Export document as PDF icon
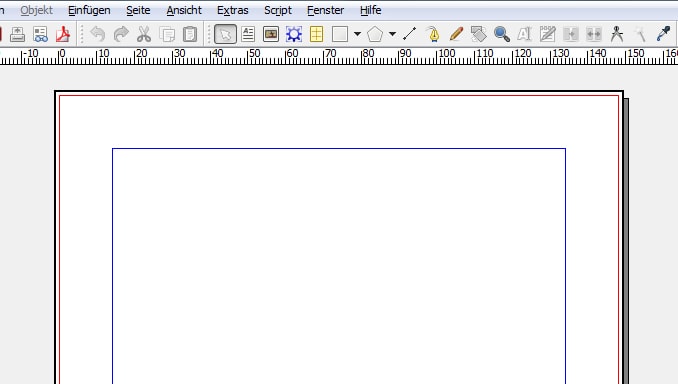This screenshot has width=678, height=384. click(63, 34)
